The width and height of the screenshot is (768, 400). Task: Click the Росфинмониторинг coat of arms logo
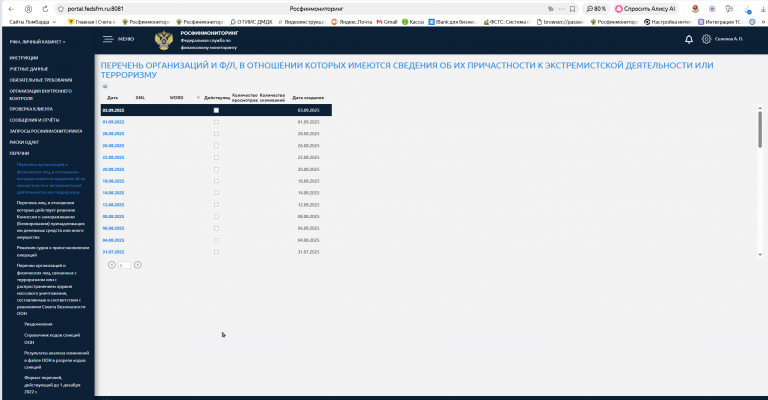(x=164, y=40)
